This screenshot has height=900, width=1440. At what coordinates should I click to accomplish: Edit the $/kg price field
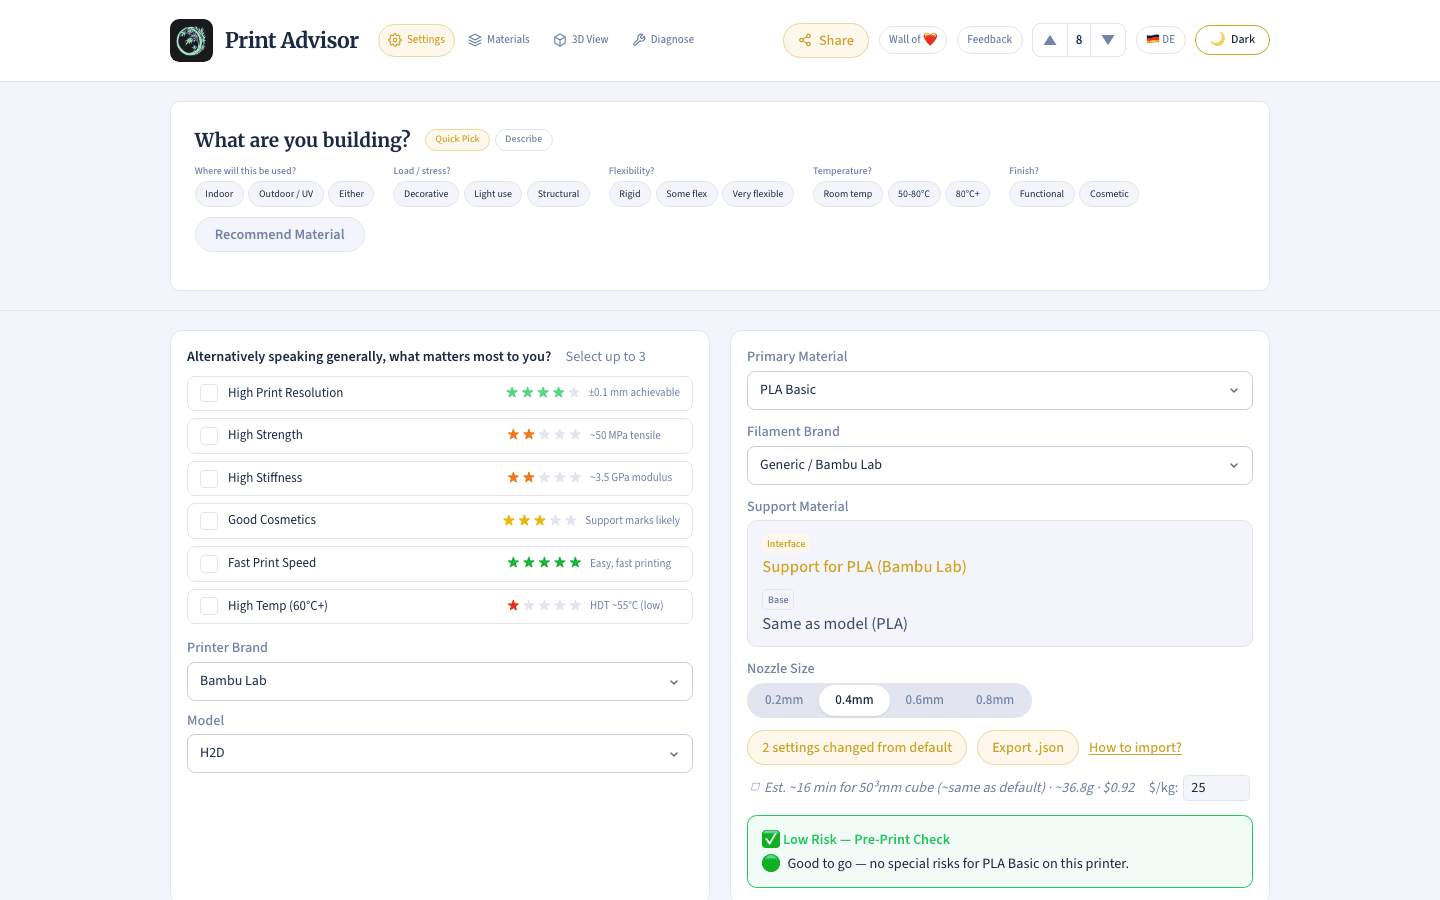[1216, 788]
